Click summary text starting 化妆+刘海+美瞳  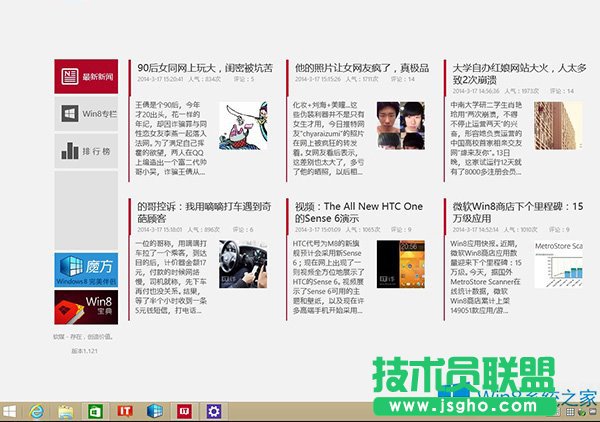(x=329, y=138)
